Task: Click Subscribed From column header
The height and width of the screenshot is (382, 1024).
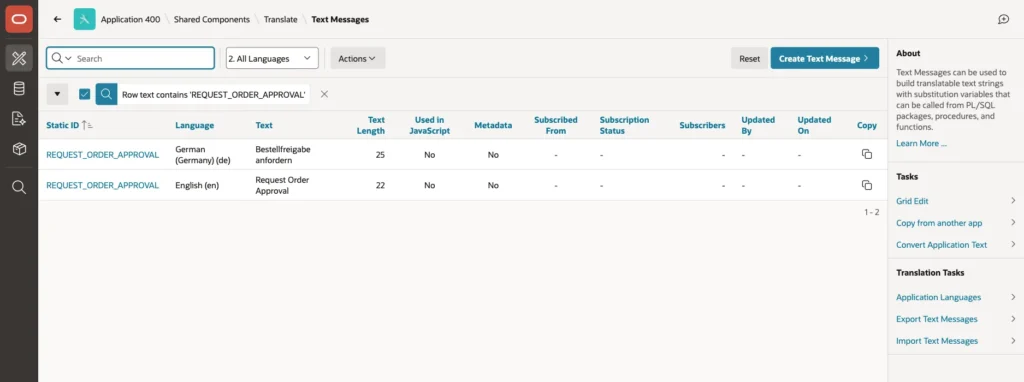Action: pos(556,125)
